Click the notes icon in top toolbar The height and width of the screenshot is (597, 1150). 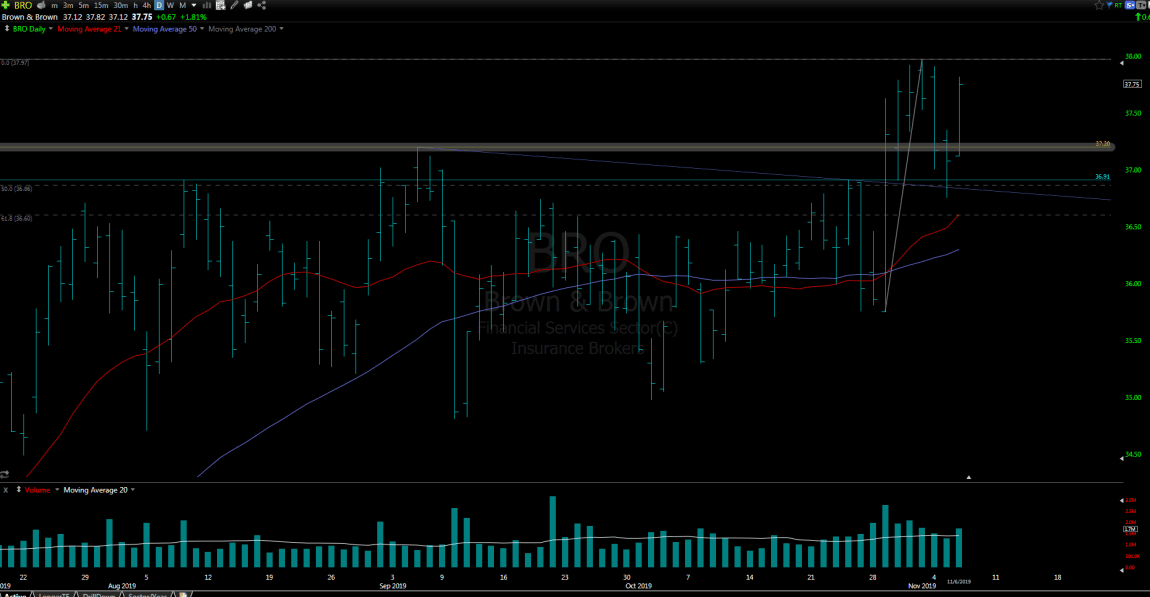click(248, 5)
